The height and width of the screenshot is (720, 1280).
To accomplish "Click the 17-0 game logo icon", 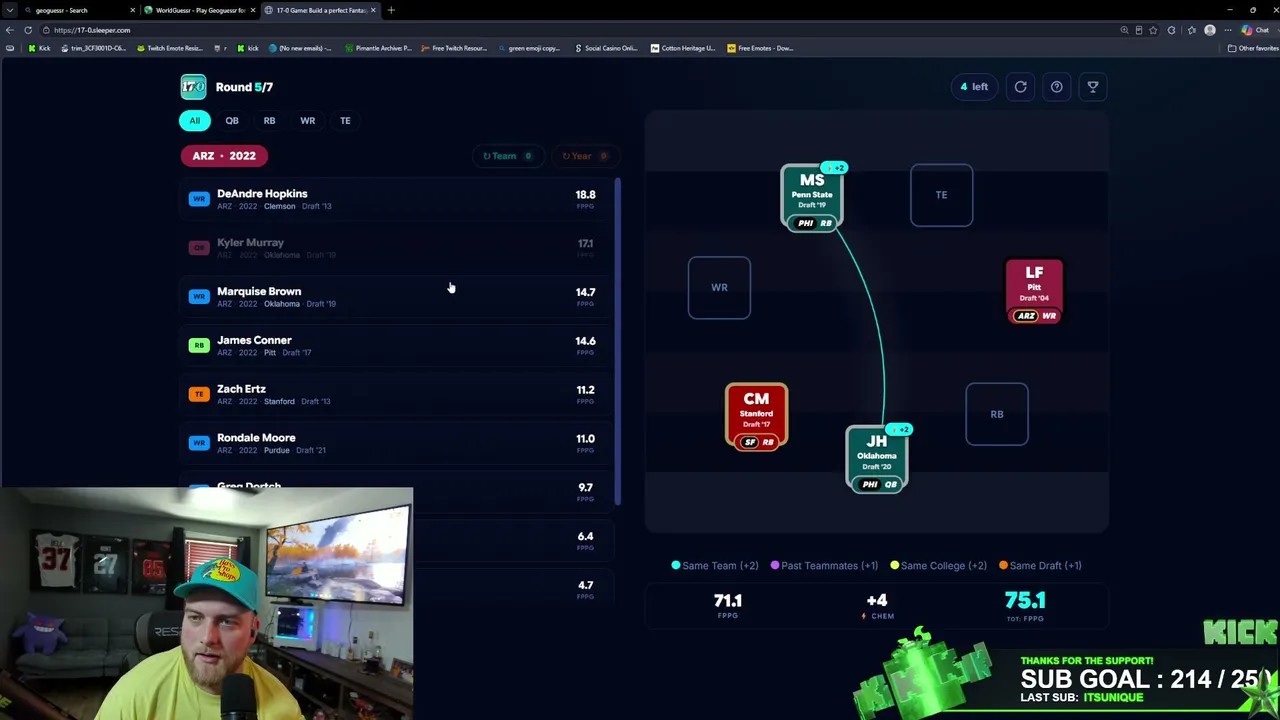I will point(193,87).
